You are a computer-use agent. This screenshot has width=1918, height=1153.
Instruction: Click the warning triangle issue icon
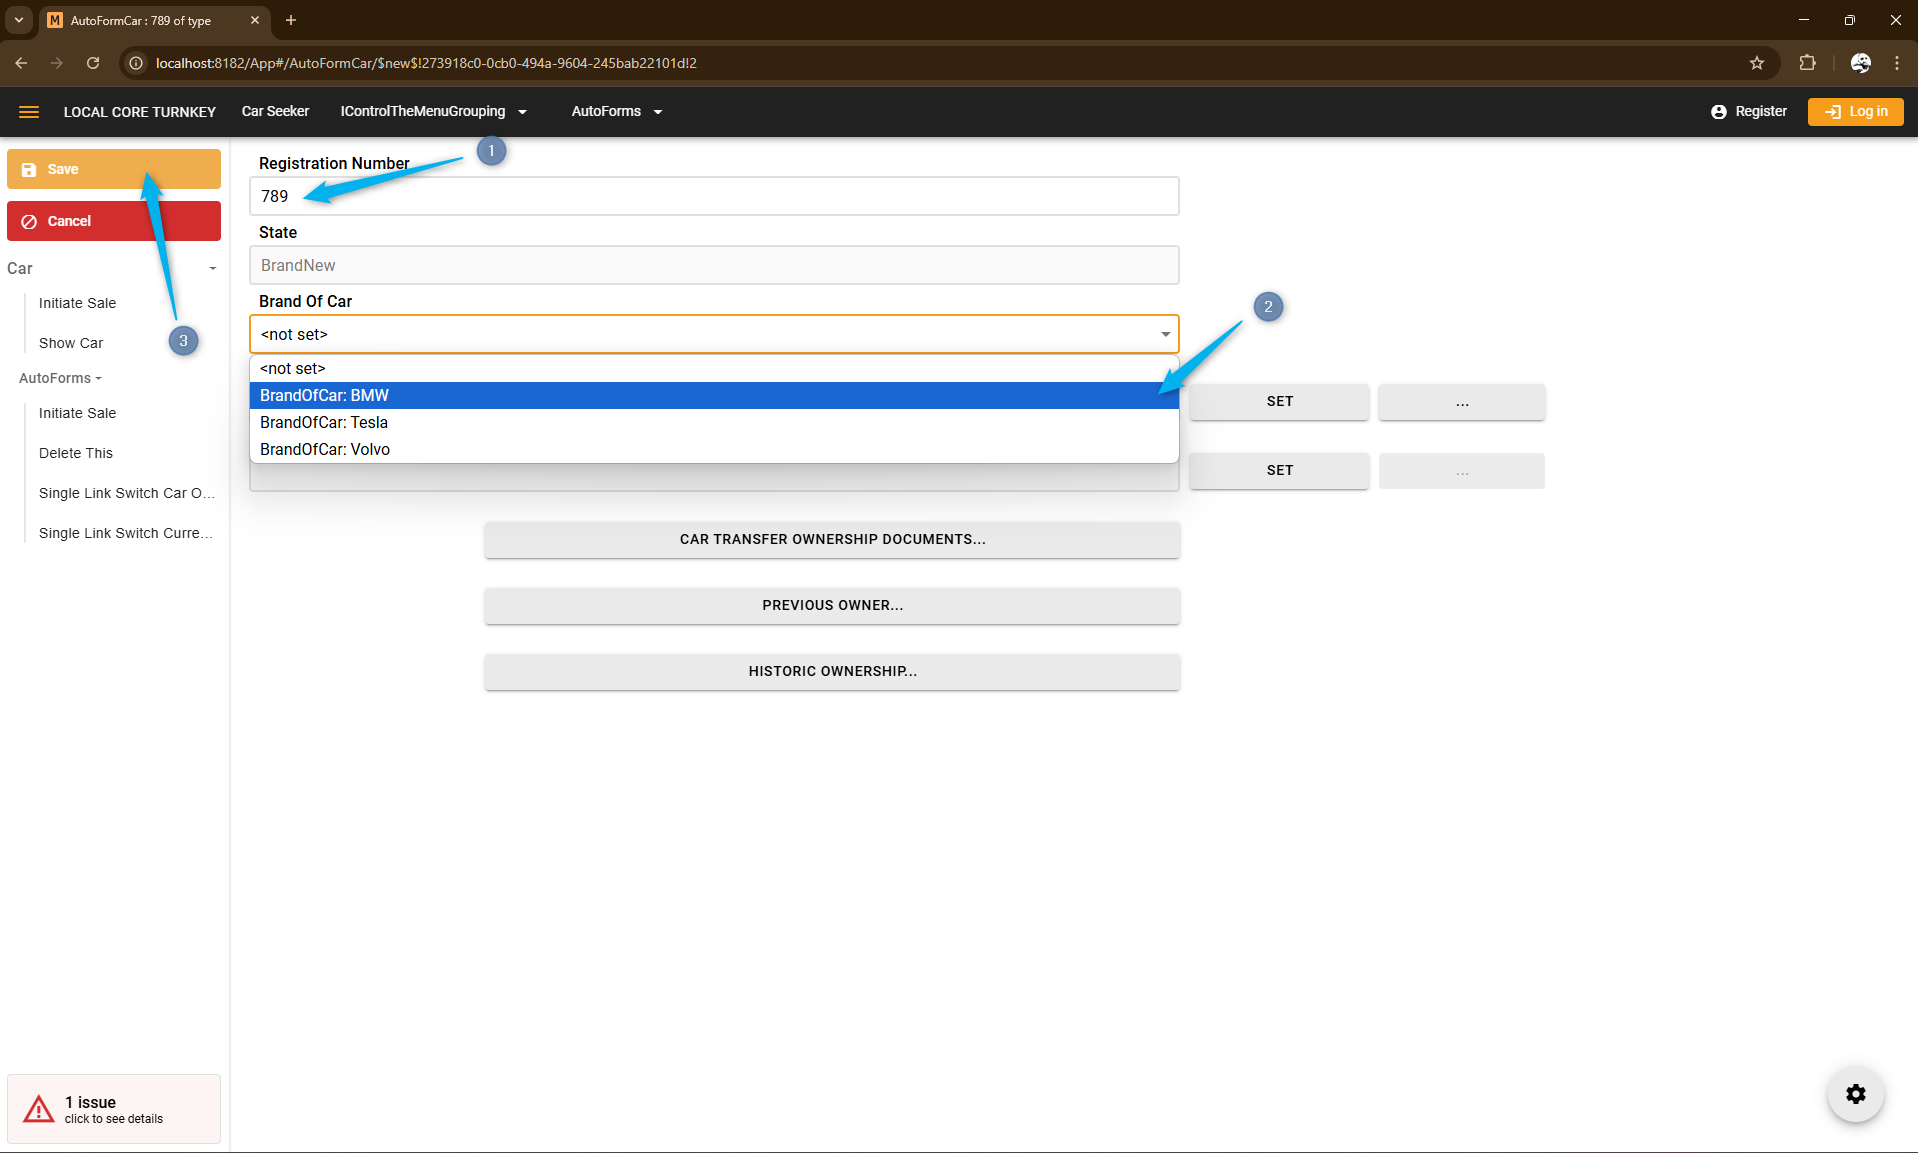pos(39,1109)
